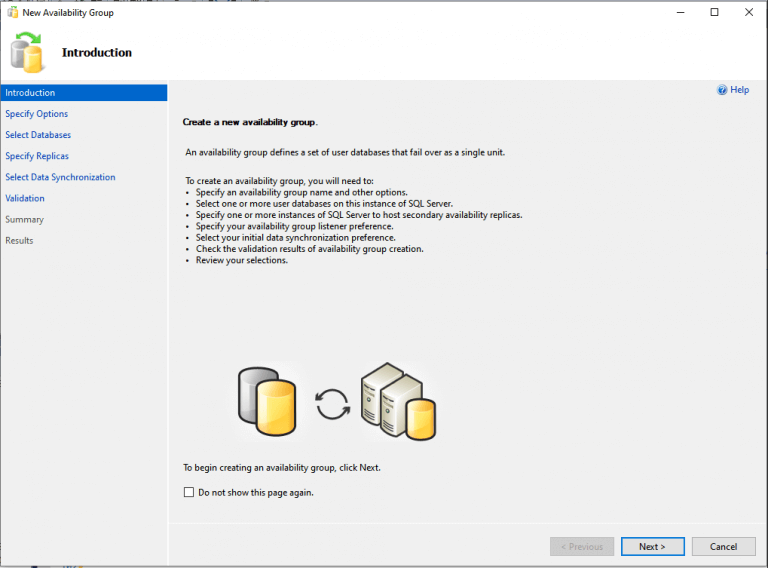This screenshot has height=568, width=768.
Task: Click the circular sync arrows illustration
Action: point(332,404)
